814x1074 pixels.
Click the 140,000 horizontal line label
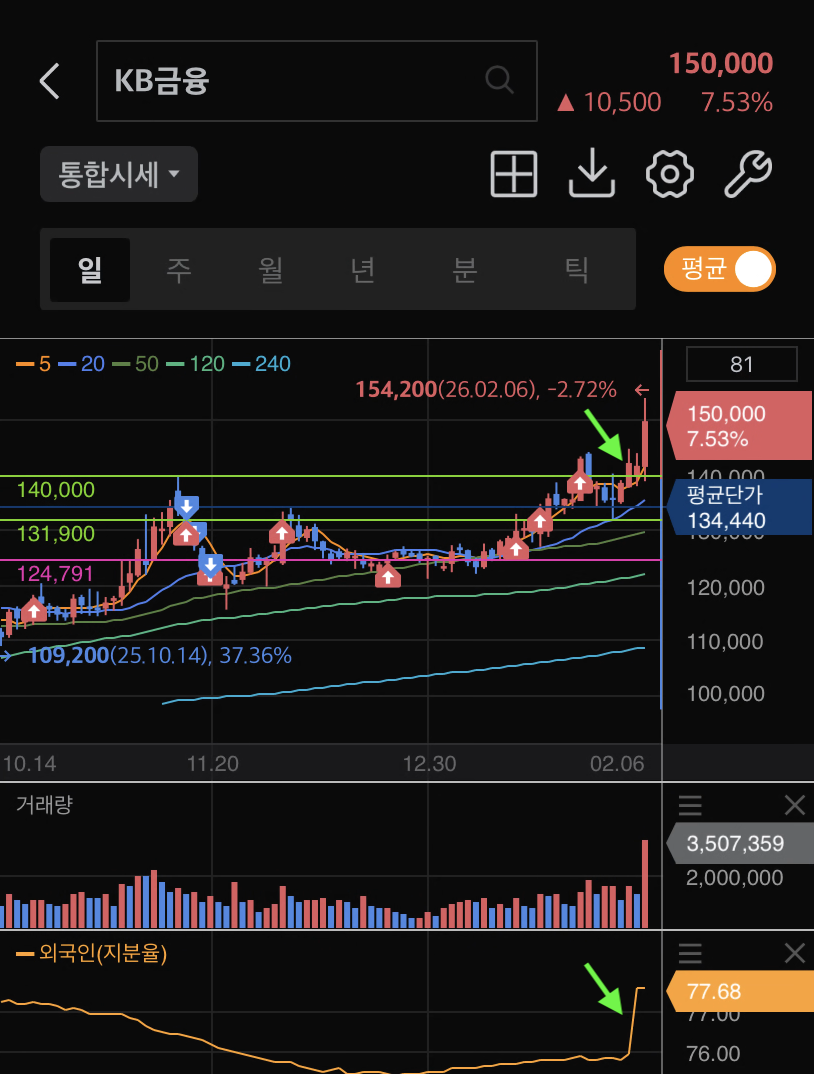coord(56,490)
